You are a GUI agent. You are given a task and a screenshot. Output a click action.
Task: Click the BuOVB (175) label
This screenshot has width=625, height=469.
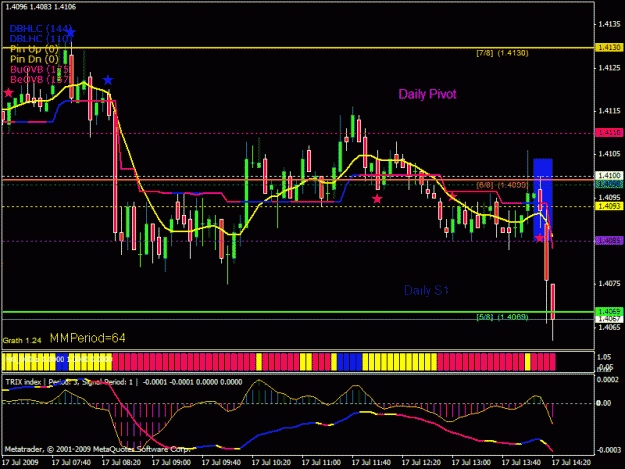[x=40, y=69]
